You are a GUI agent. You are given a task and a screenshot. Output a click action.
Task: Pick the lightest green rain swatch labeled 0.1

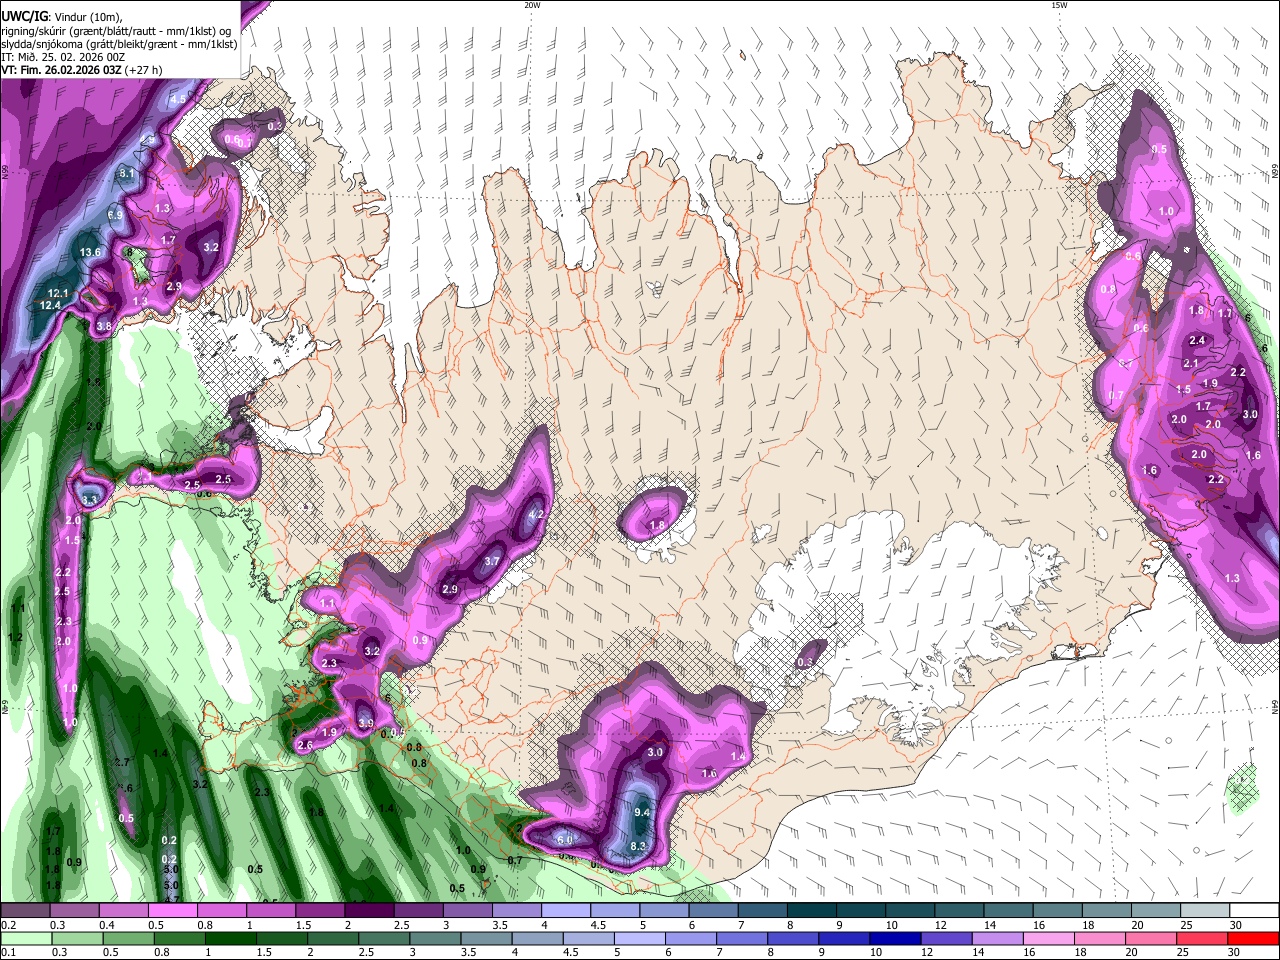point(25,938)
